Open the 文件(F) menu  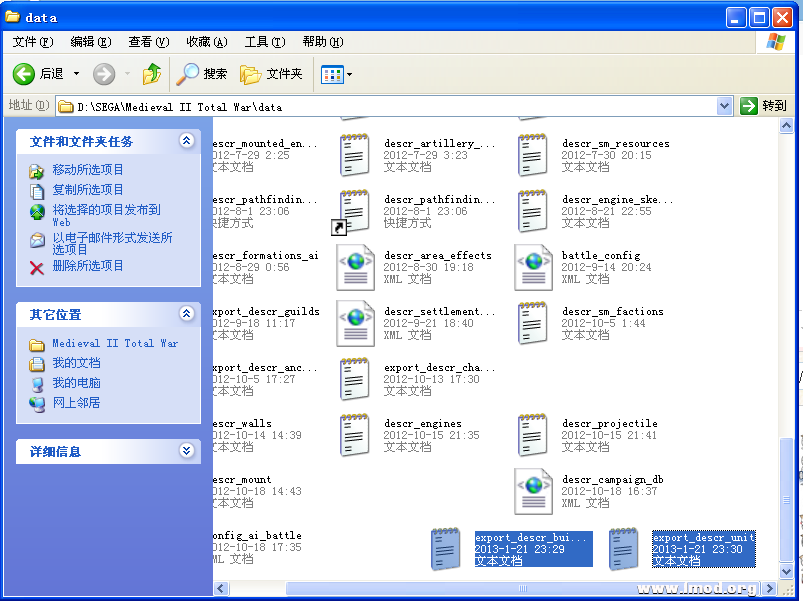click(32, 42)
